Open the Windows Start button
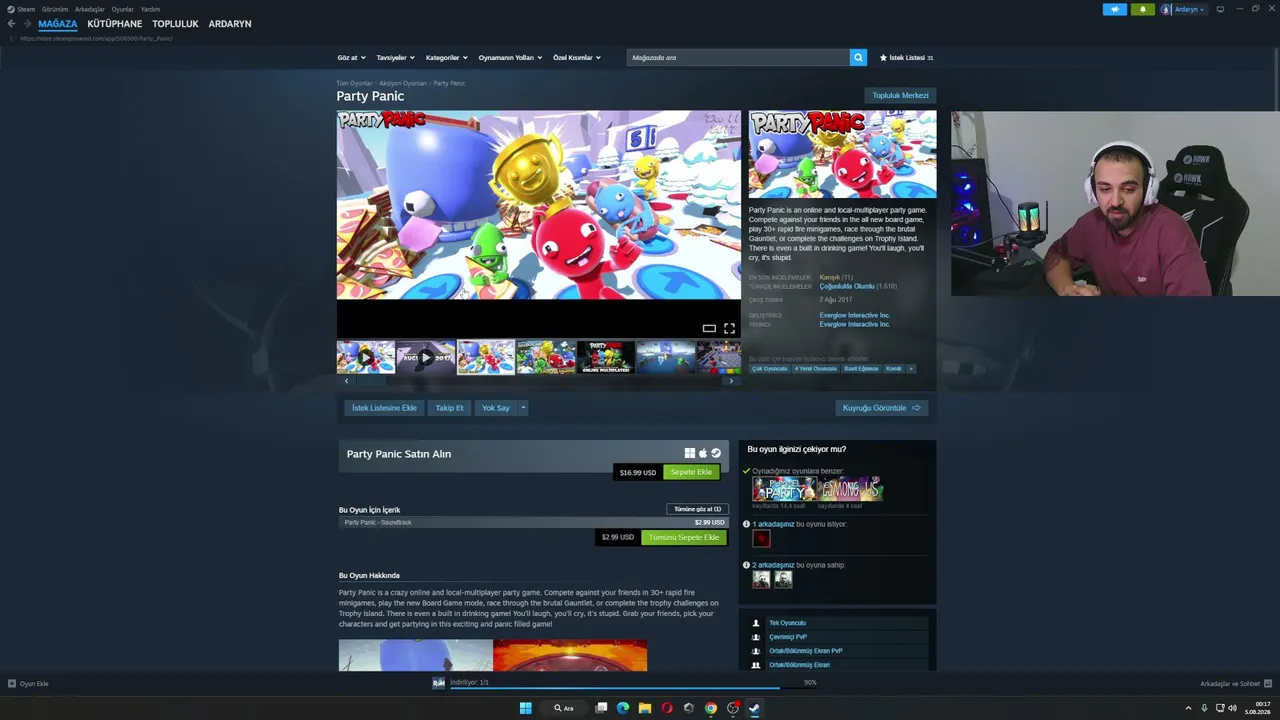1280x720 pixels. (x=525, y=708)
